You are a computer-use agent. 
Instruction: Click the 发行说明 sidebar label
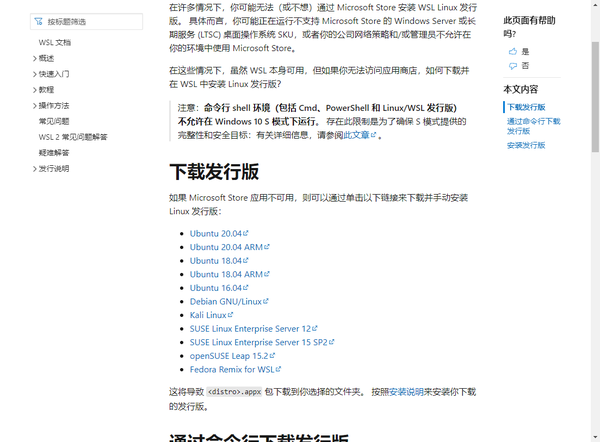(x=54, y=168)
